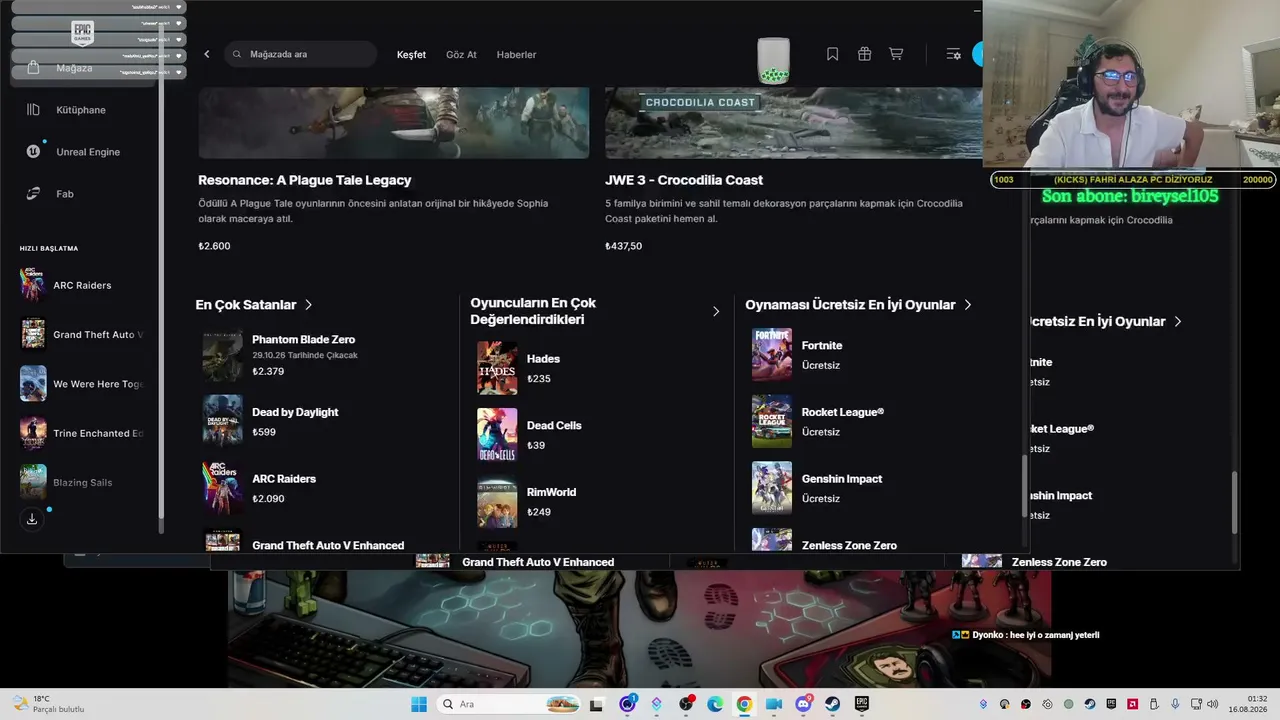Open Discord from the taskbar
The image size is (1280, 720).
click(803, 704)
